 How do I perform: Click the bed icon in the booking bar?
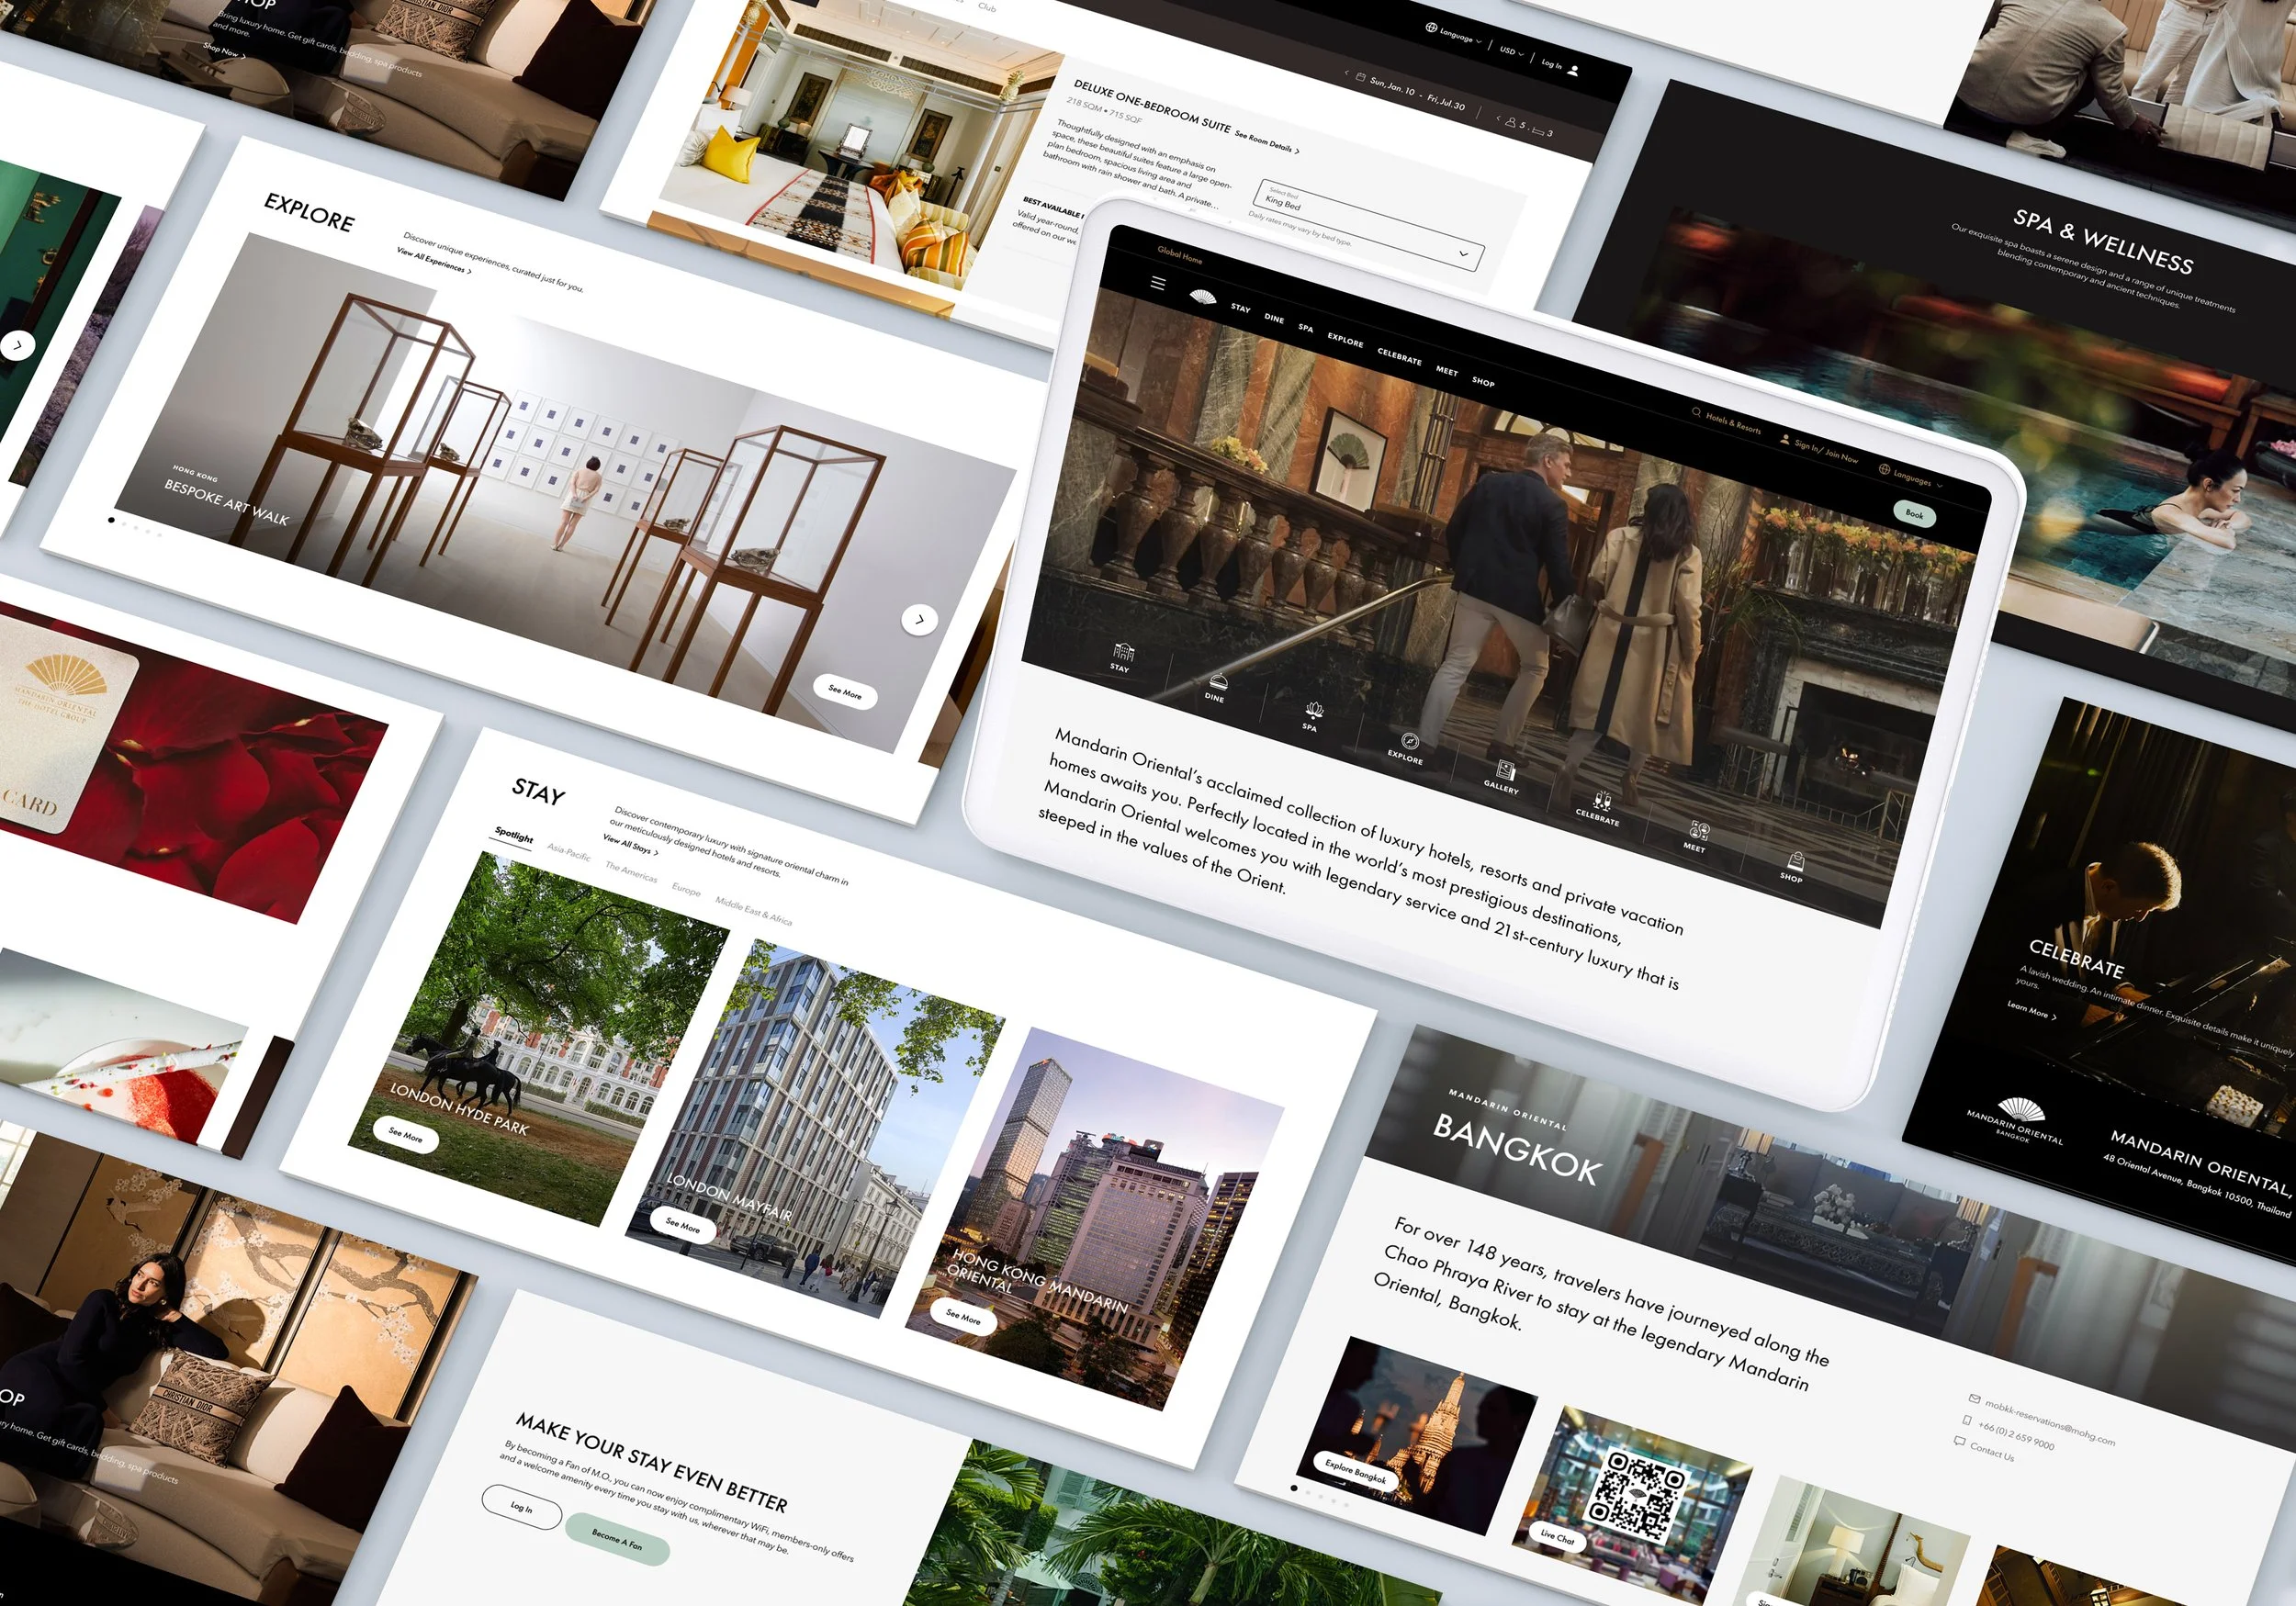1538,130
